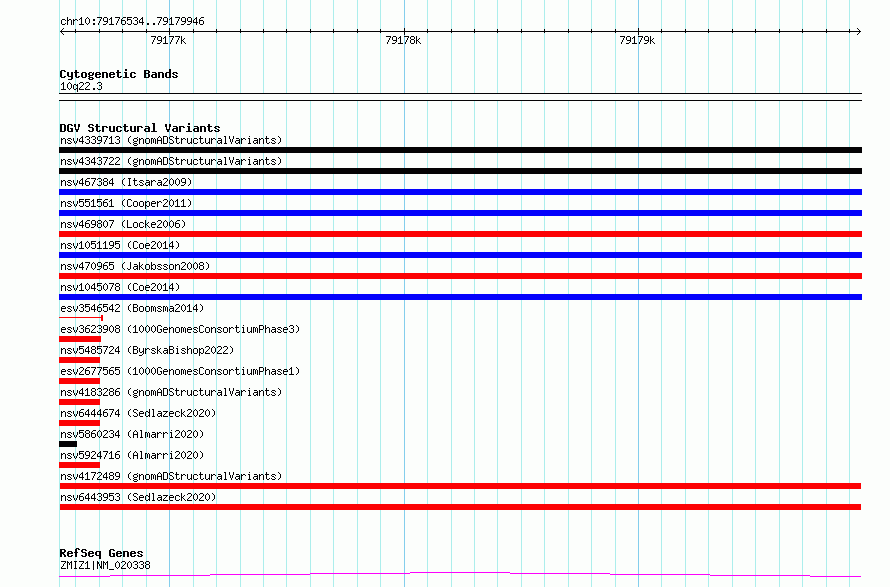Click nsv4172489 gnomADStructuralVariants label
Image resolution: width=890 pixels, height=587 pixels.
click(171, 476)
